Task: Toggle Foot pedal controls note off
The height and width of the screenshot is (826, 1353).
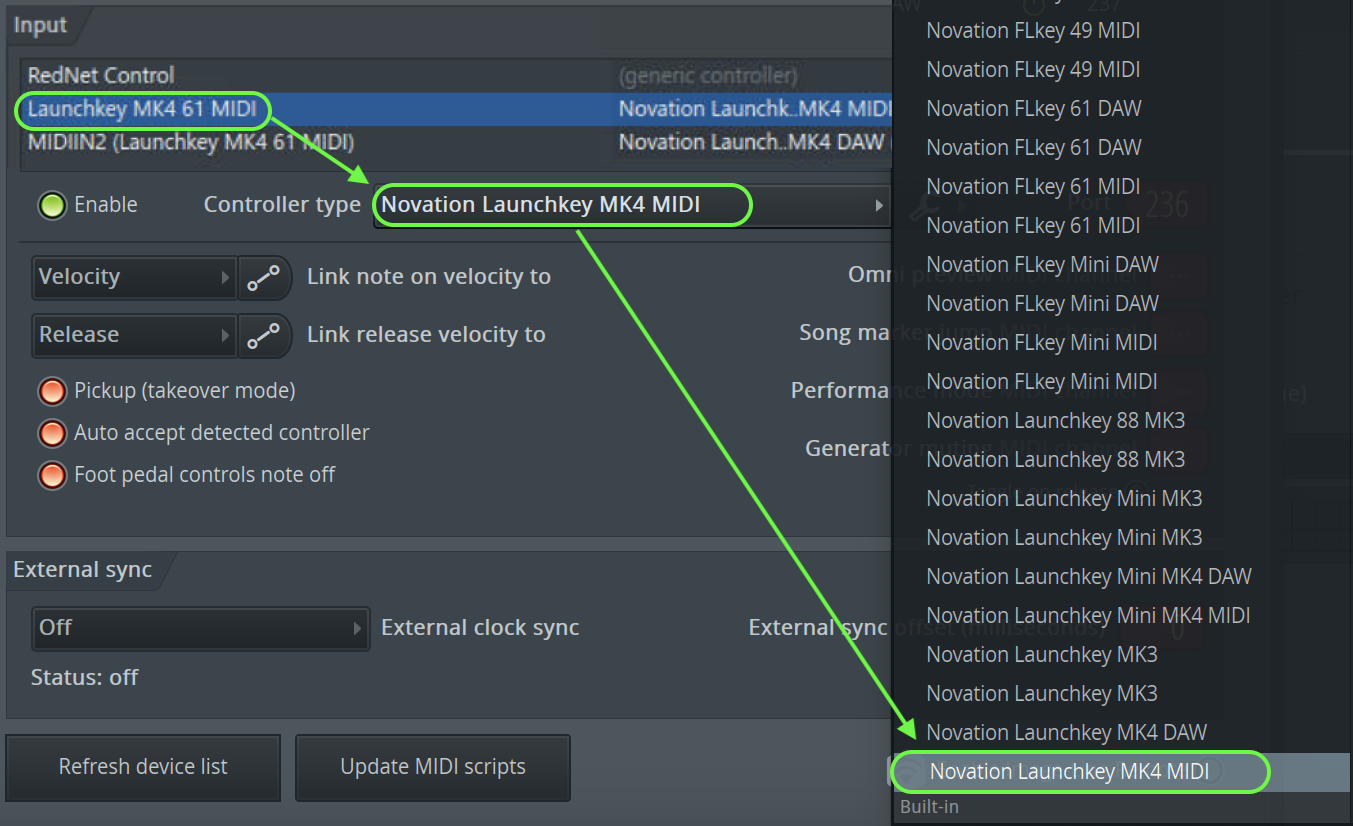Action: coord(52,475)
